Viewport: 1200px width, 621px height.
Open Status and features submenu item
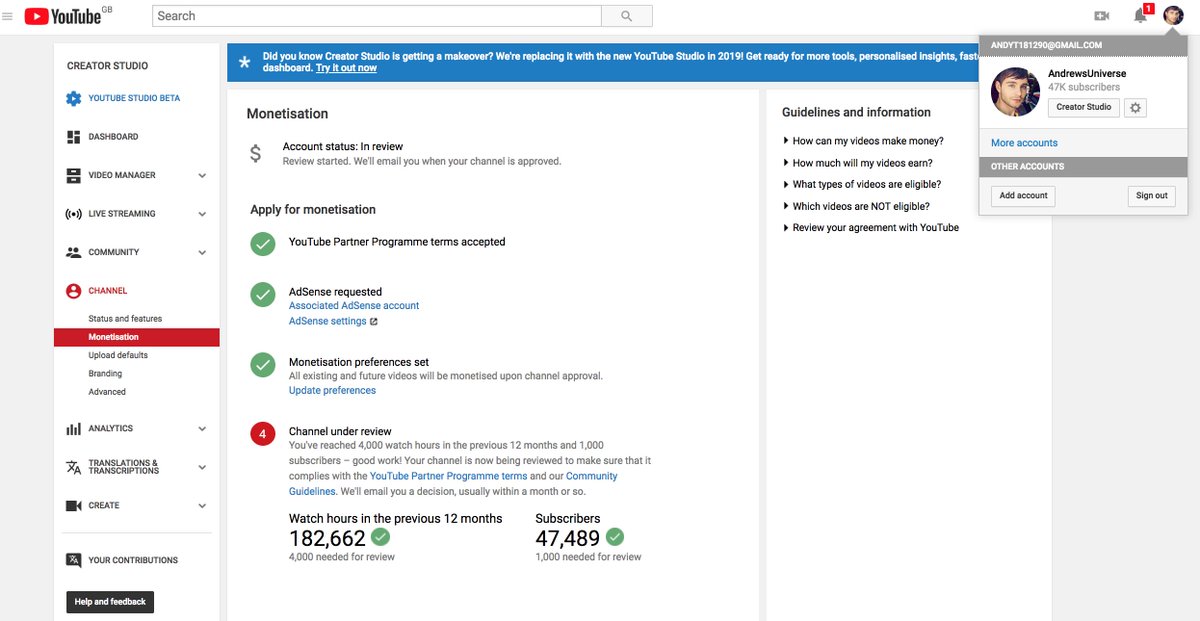tap(125, 319)
